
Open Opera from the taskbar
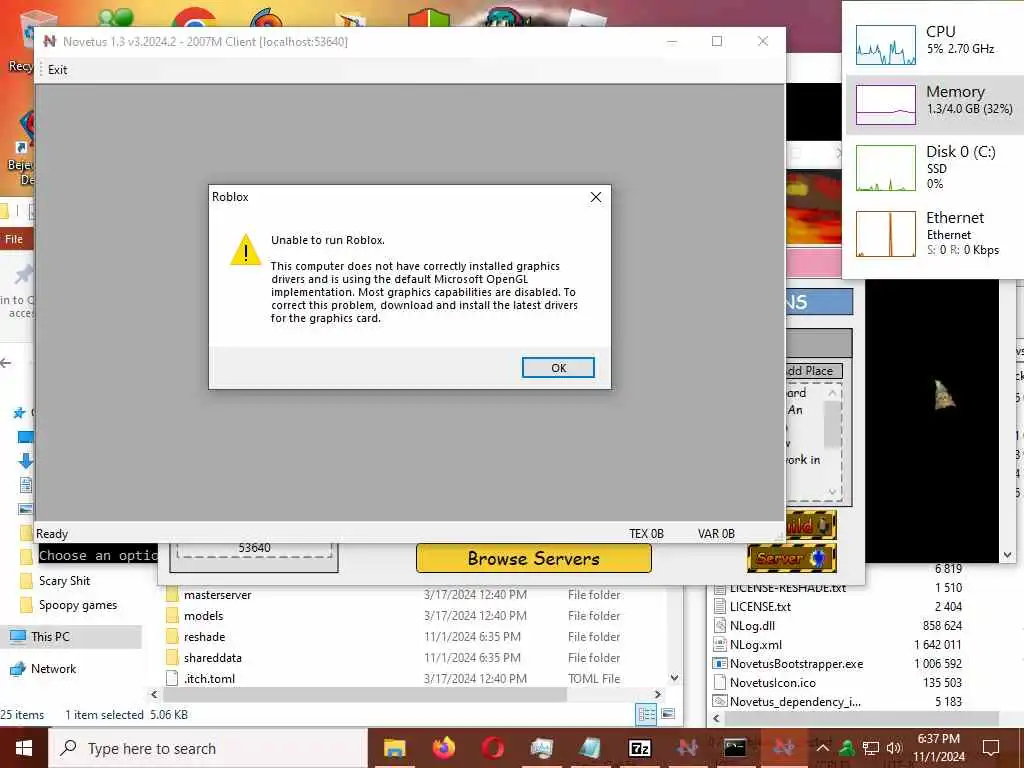(492, 748)
